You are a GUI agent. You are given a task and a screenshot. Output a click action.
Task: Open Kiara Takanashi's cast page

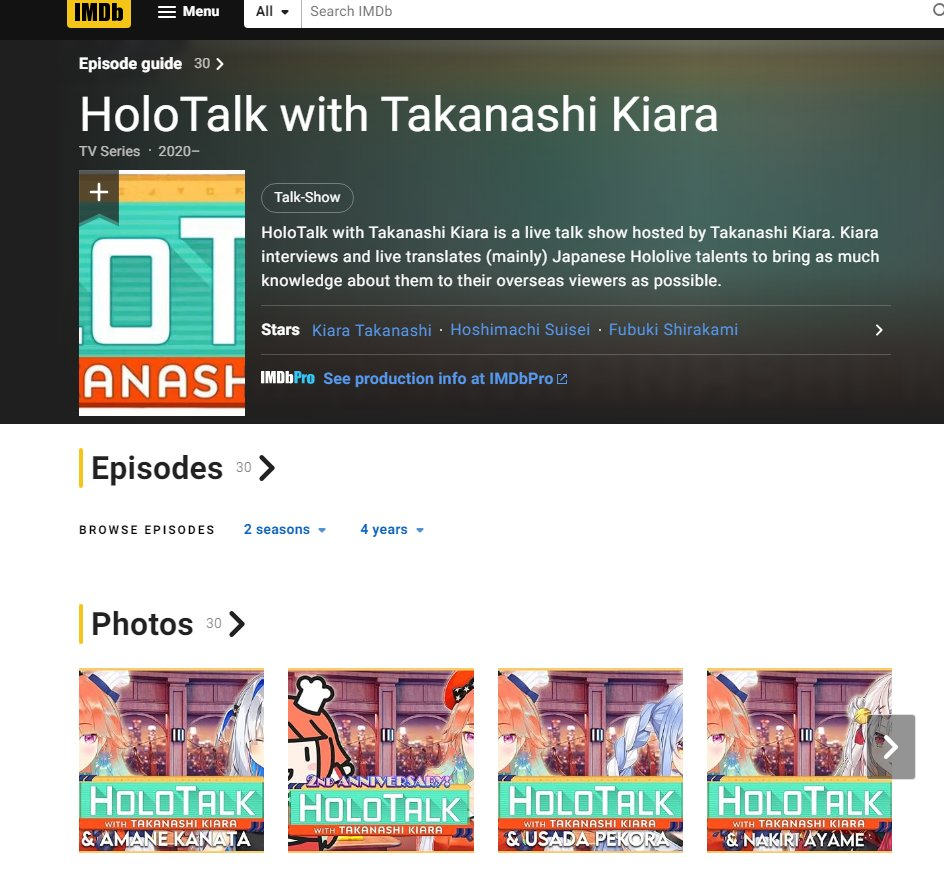(x=371, y=330)
